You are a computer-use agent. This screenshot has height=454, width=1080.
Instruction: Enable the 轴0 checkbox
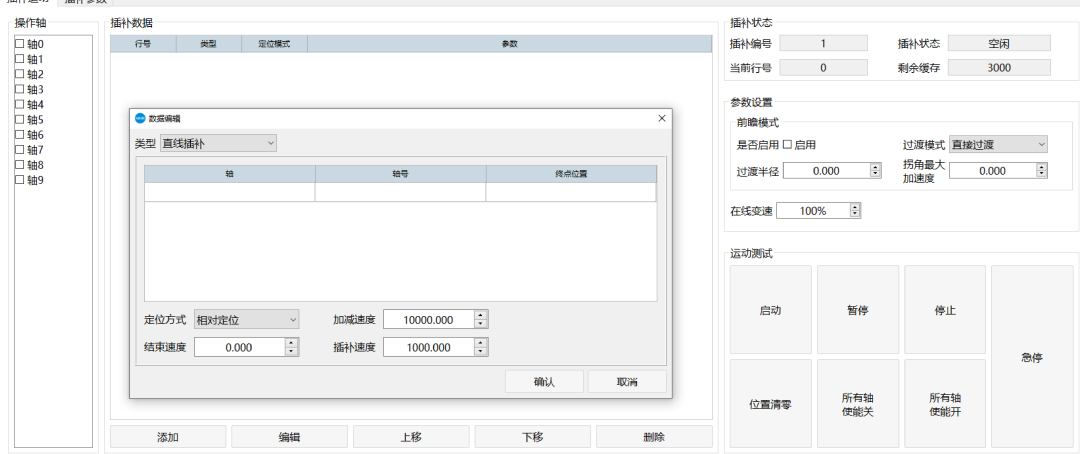[x=20, y=44]
